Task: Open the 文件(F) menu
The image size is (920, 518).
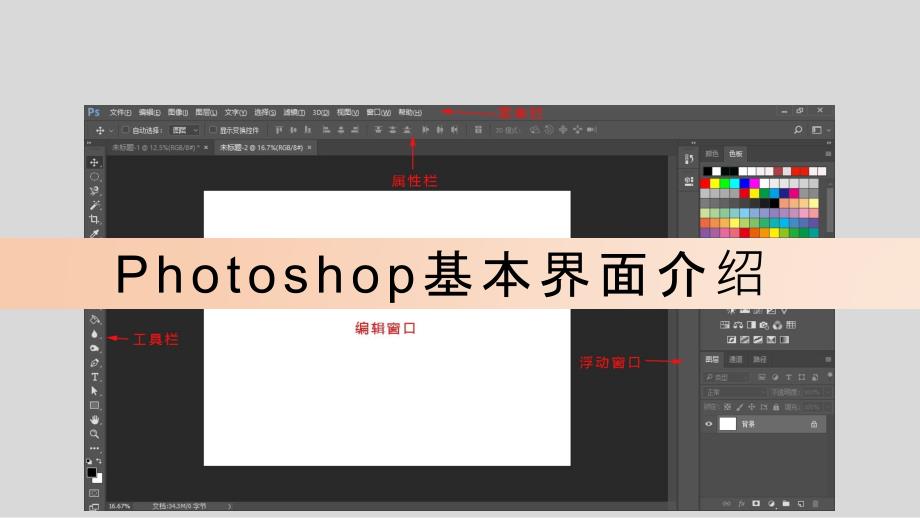Action: (120, 112)
